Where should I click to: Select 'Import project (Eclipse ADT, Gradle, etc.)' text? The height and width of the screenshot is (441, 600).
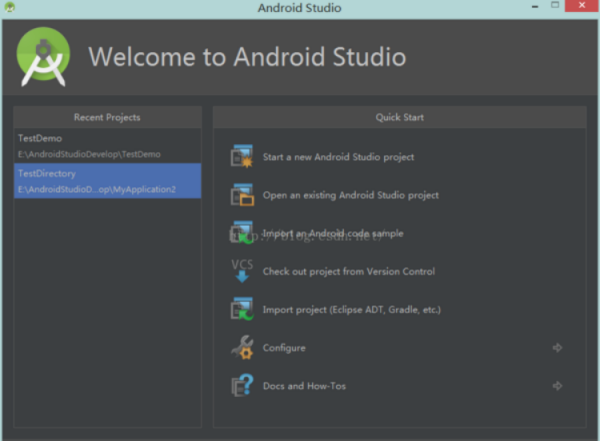click(351, 310)
